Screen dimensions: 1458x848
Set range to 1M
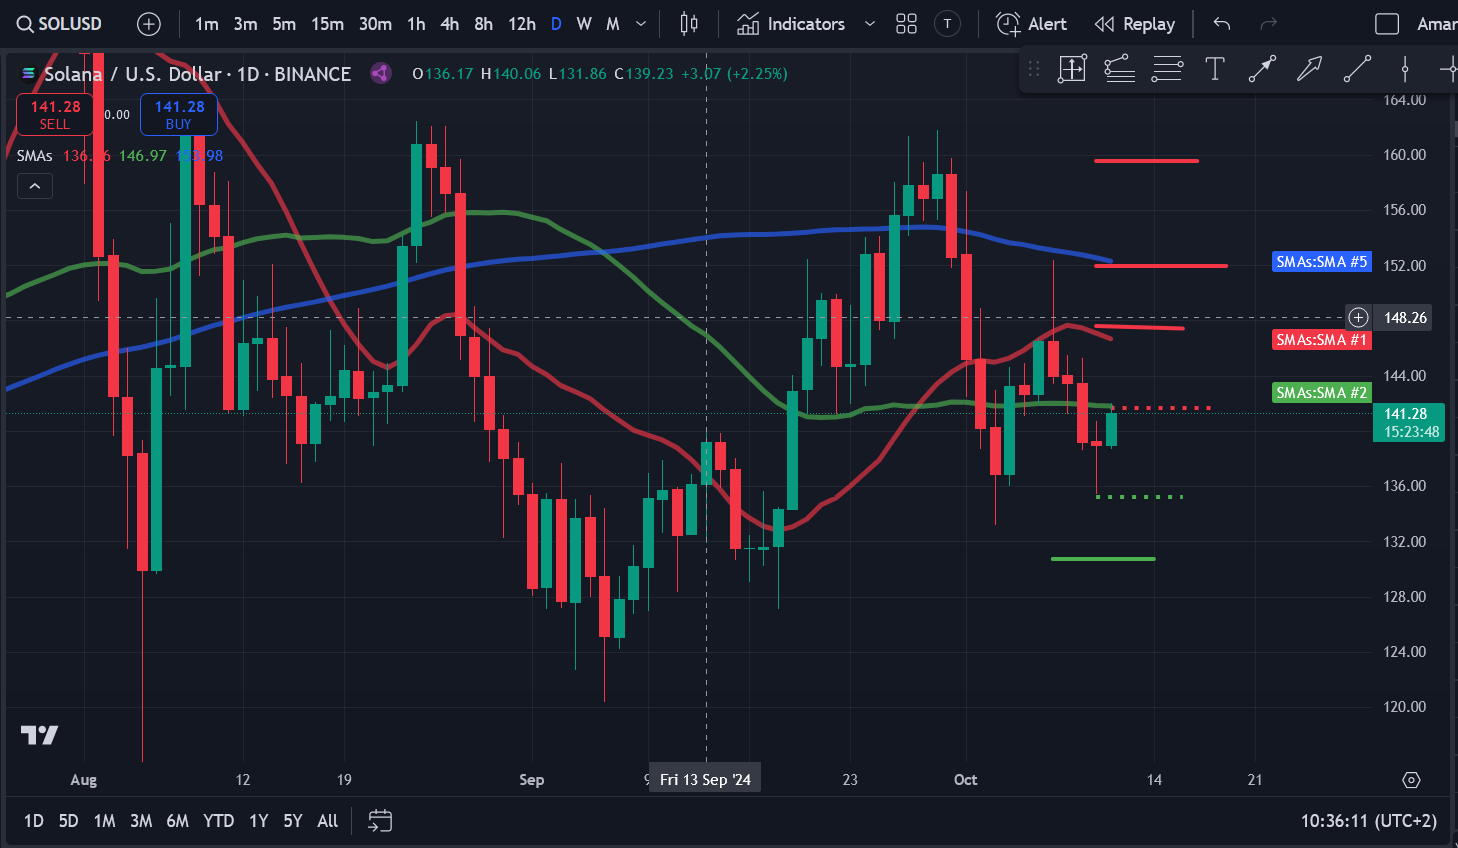point(104,821)
